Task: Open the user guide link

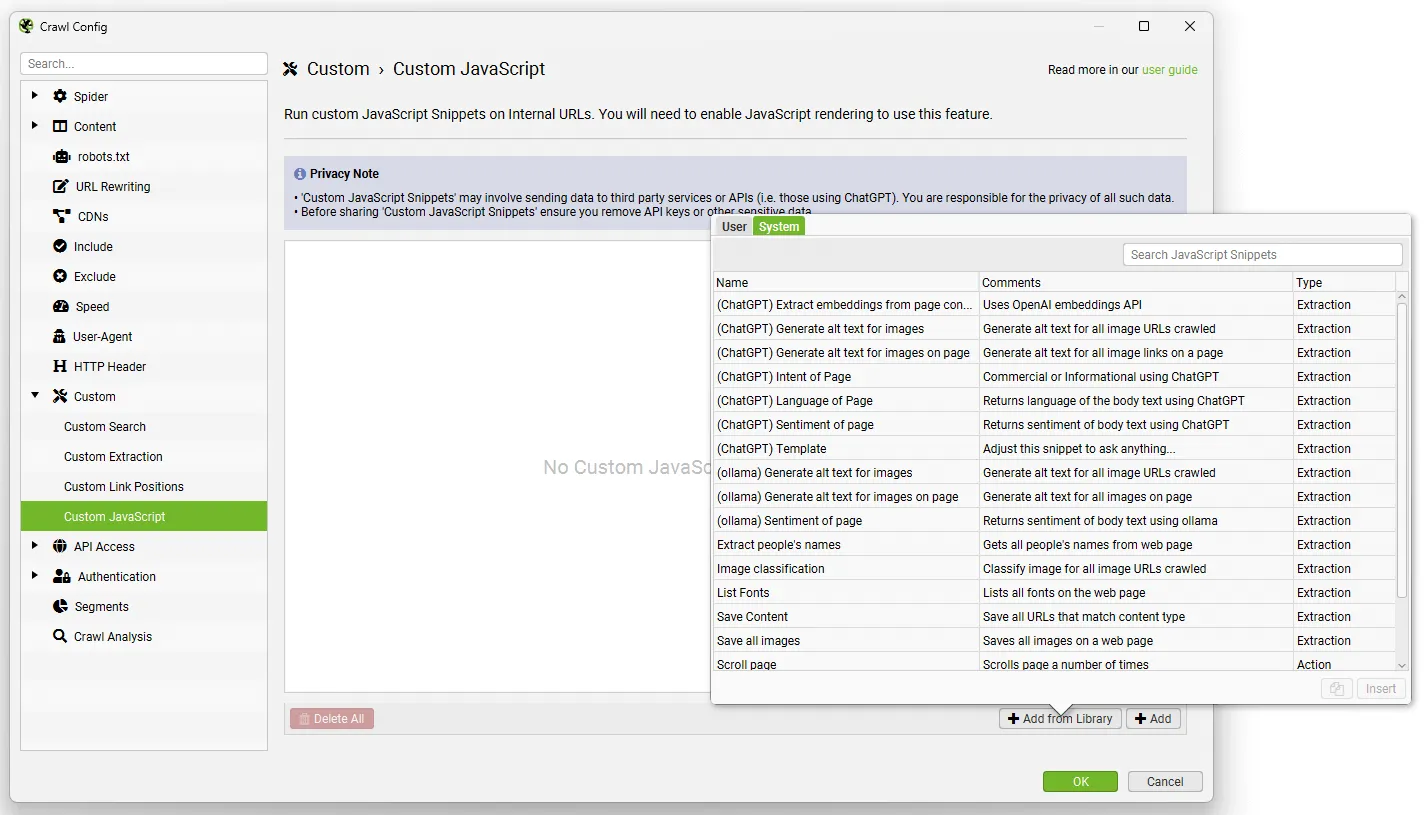Action: [x=1169, y=70]
